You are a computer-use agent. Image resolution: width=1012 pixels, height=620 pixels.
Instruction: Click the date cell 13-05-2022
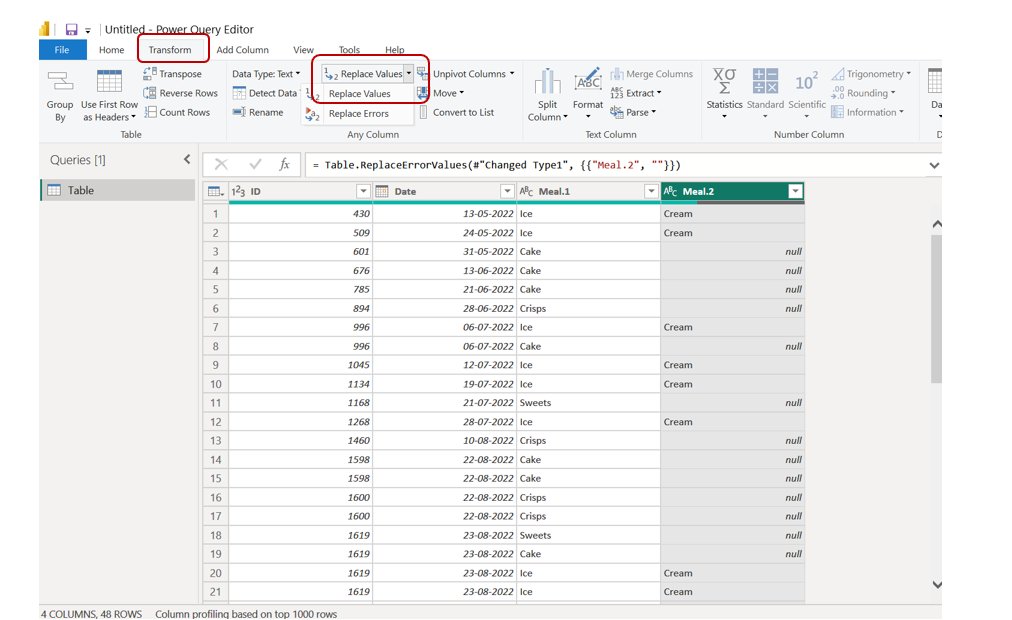pyautogui.click(x=445, y=214)
